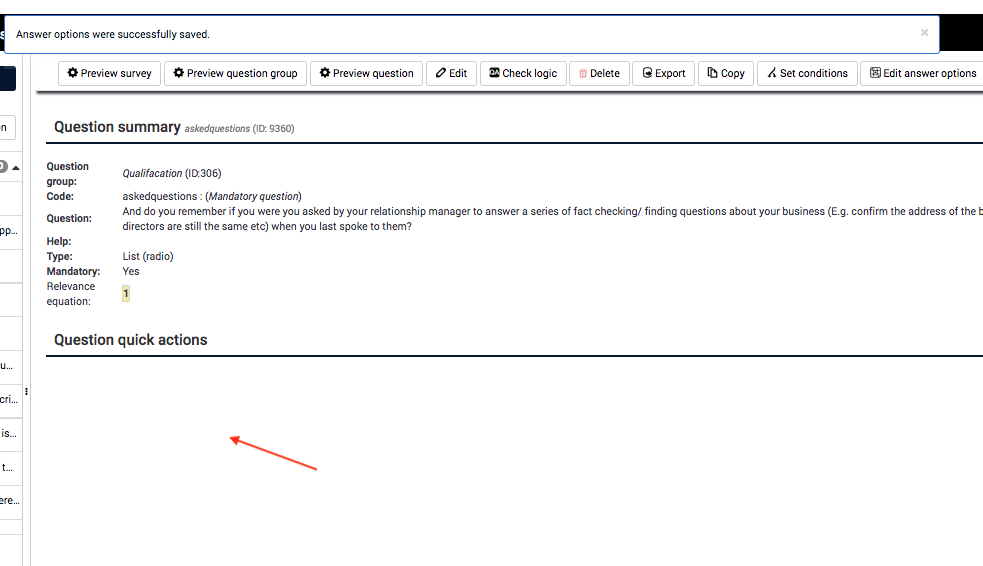Click the Mandatory value Yes
983x566 pixels.
click(x=131, y=271)
